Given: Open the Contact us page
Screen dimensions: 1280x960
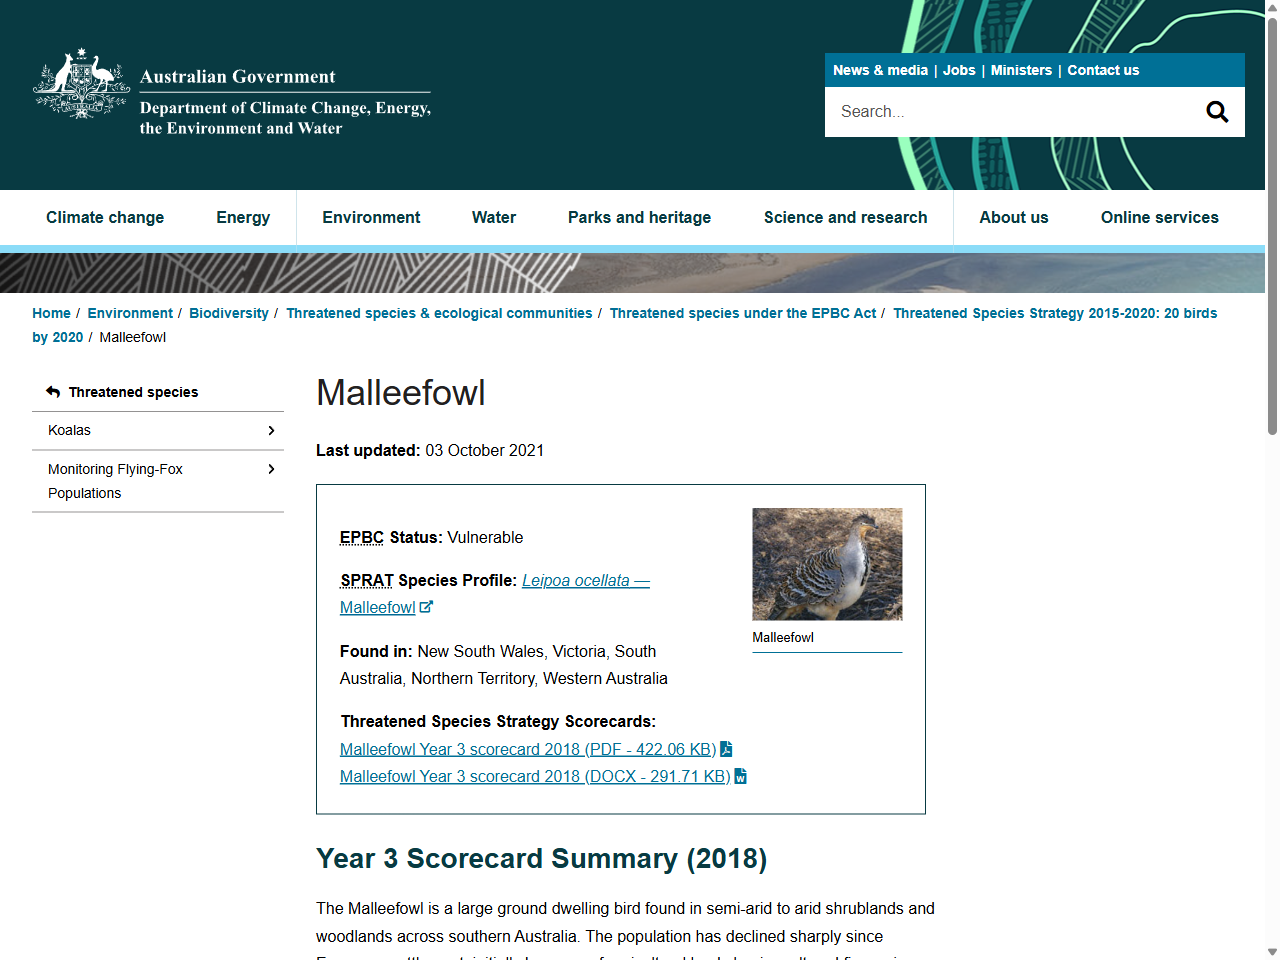Looking at the screenshot, I should click(x=1103, y=70).
